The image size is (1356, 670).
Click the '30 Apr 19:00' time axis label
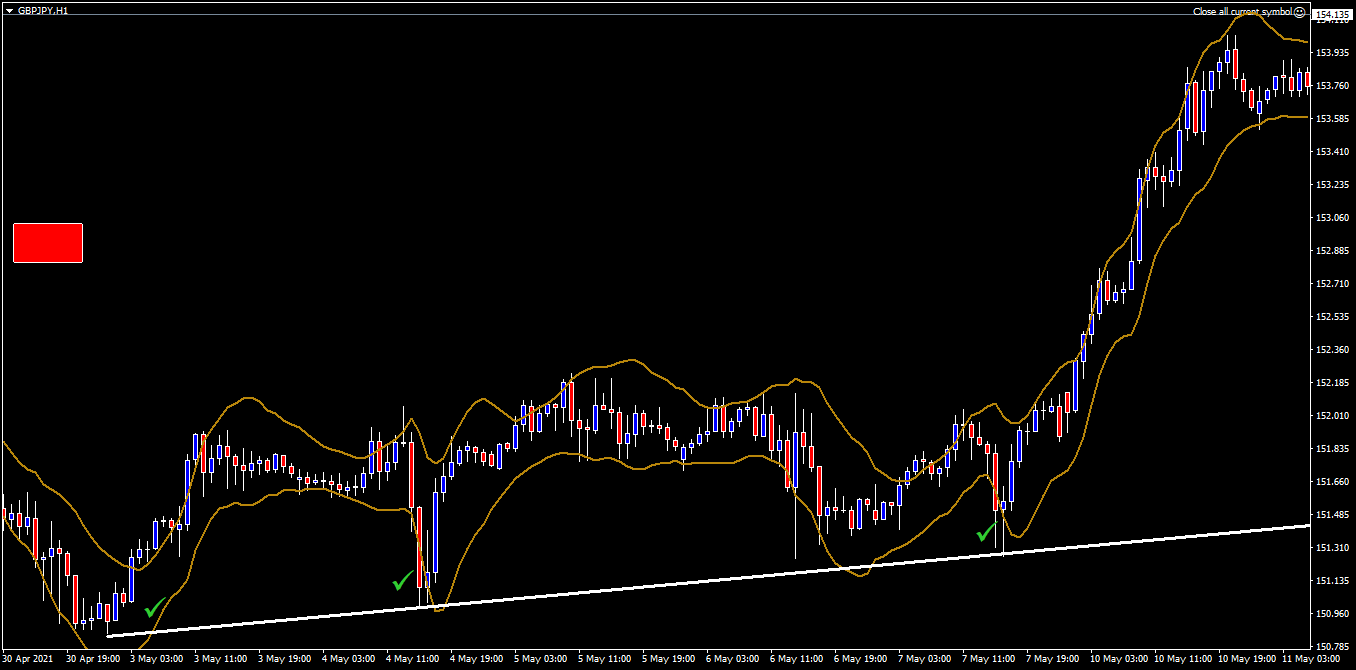pyautogui.click(x=94, y=660)
